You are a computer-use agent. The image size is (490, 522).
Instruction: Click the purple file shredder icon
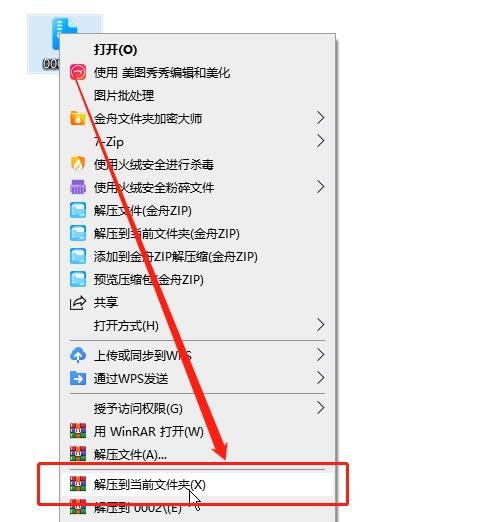point(78,187)
